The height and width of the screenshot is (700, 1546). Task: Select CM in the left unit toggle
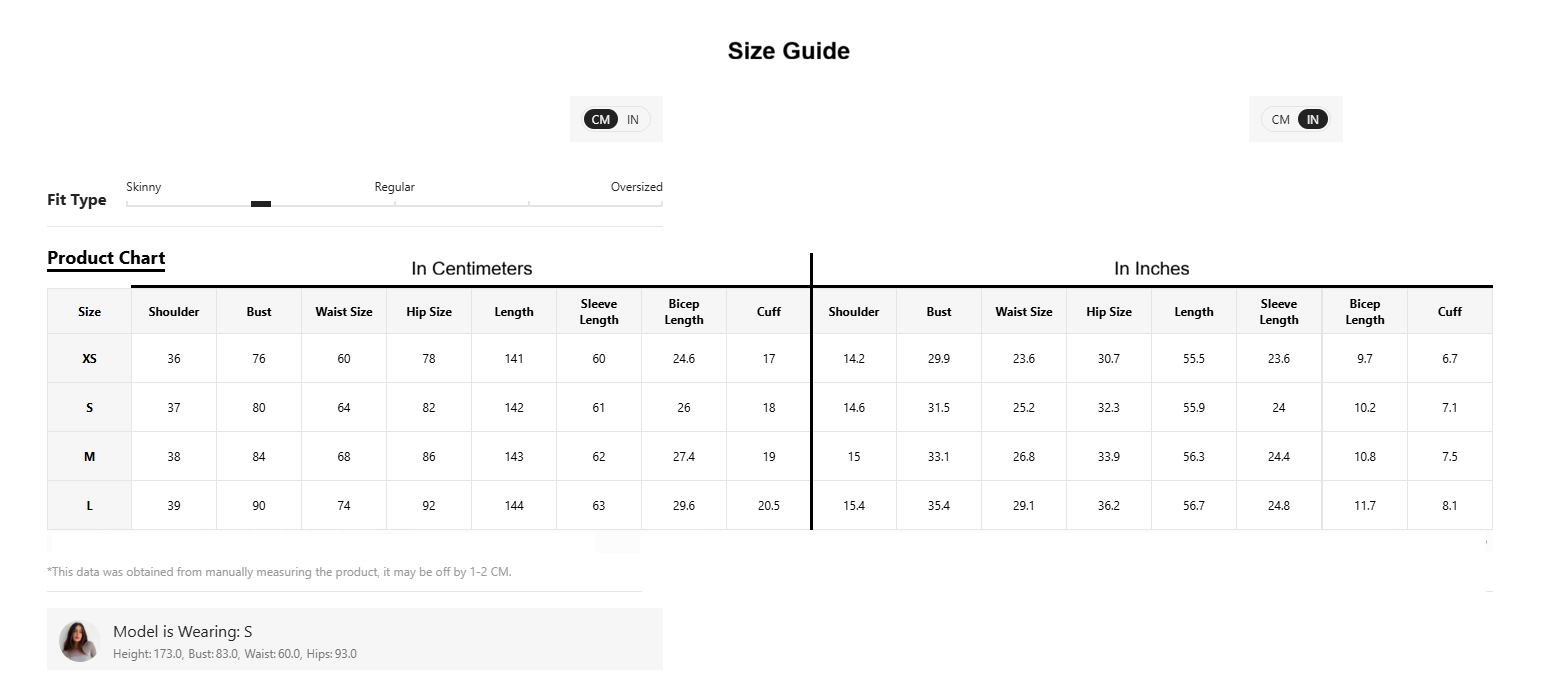[601, 120]
